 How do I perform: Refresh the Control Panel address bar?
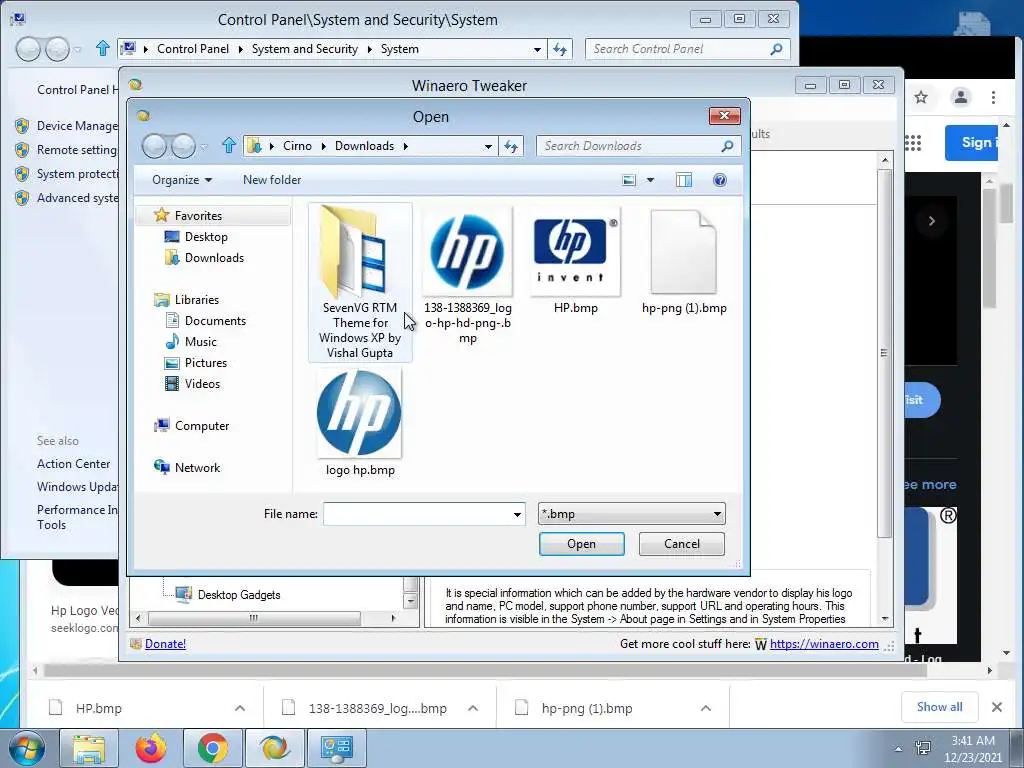(x=560, y=49)
